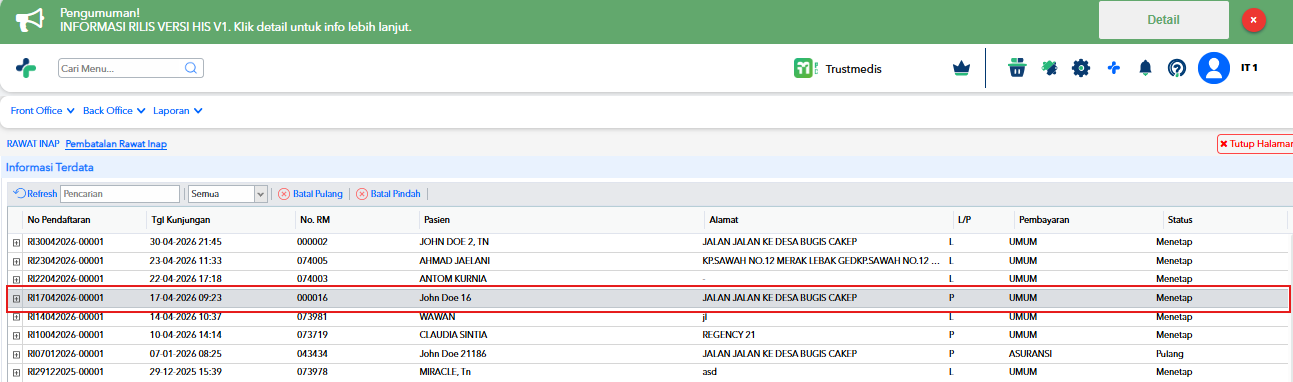Expand row RI30042026-00001
Screen dimensions: 1293x382
[x=16, y=243]
